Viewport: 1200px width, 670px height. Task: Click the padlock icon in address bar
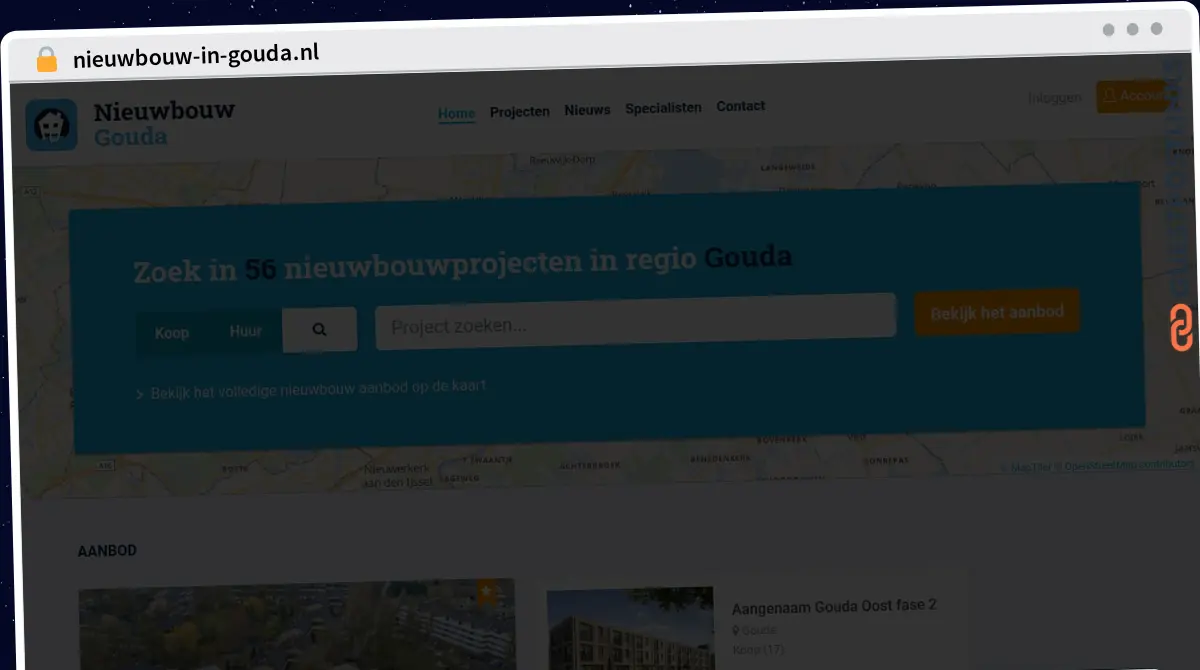(x=46, y=59)
